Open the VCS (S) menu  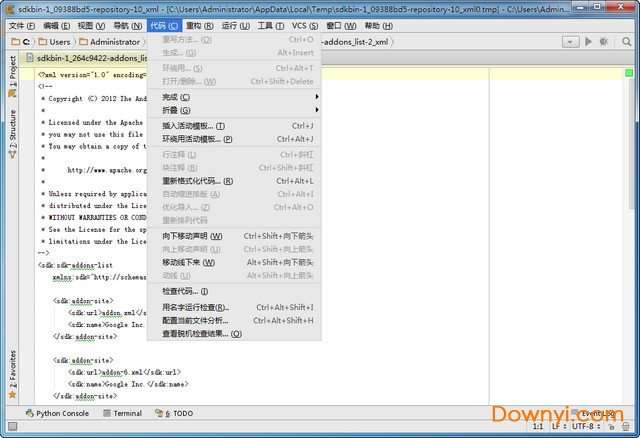tap(304, 26)
